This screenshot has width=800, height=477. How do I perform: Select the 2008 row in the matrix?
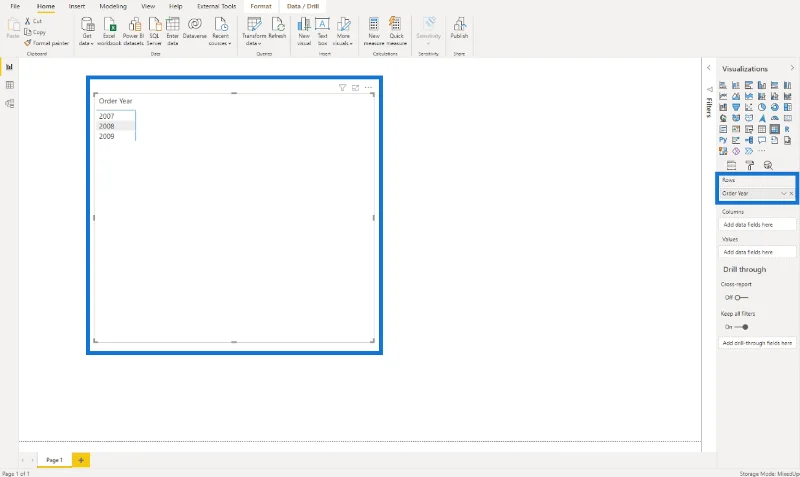pos(115,126)
